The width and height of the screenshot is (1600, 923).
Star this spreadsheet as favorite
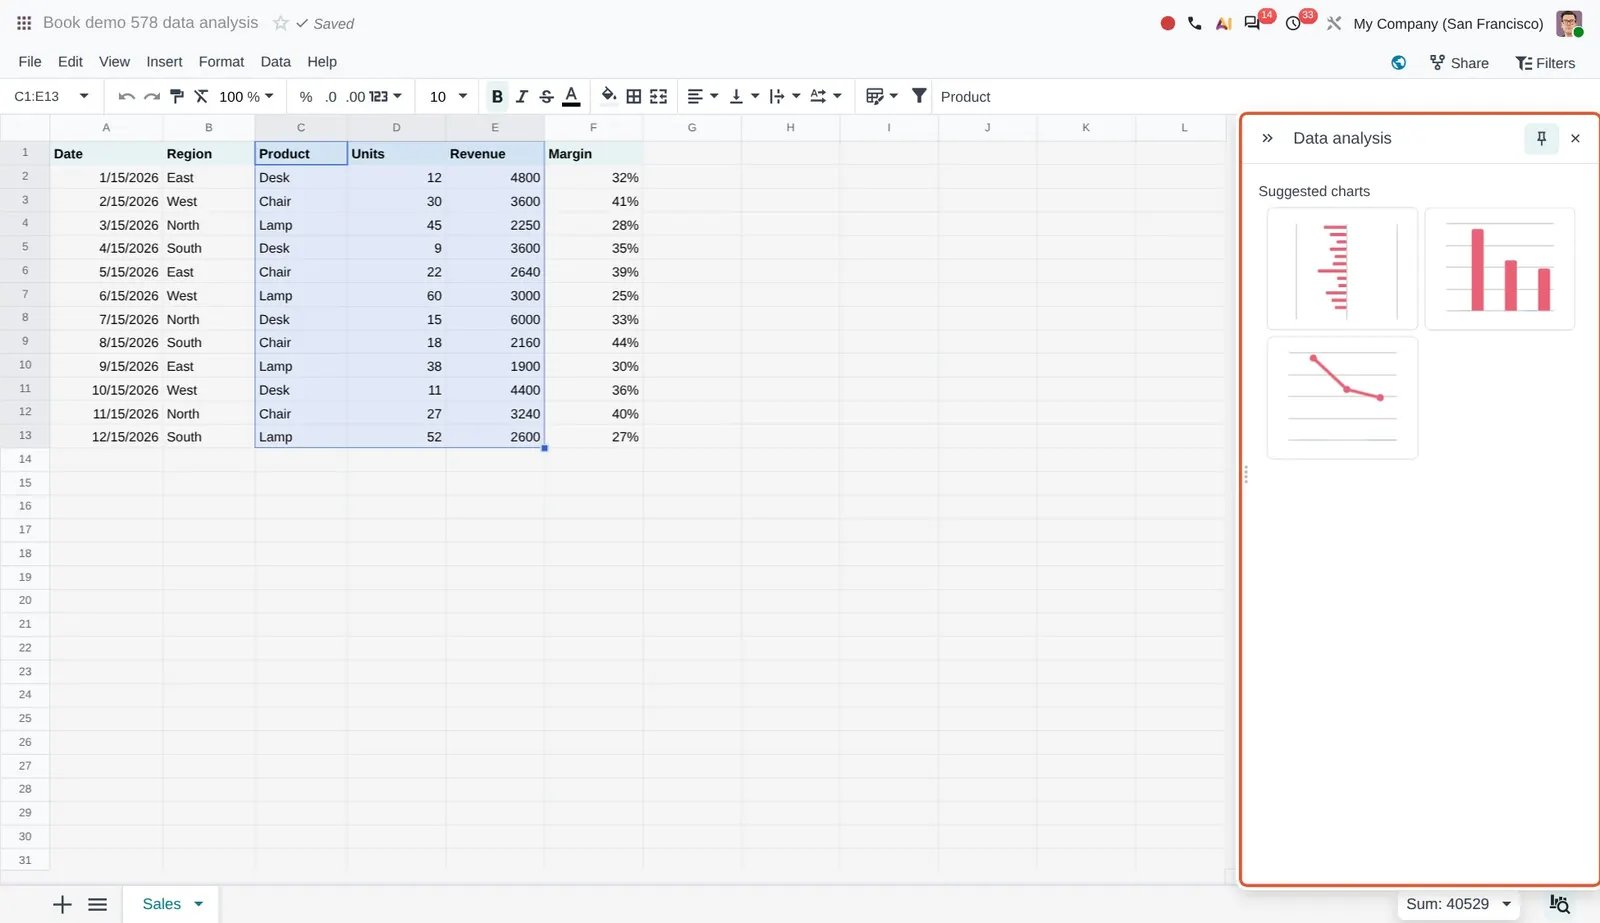coord(281,23)
